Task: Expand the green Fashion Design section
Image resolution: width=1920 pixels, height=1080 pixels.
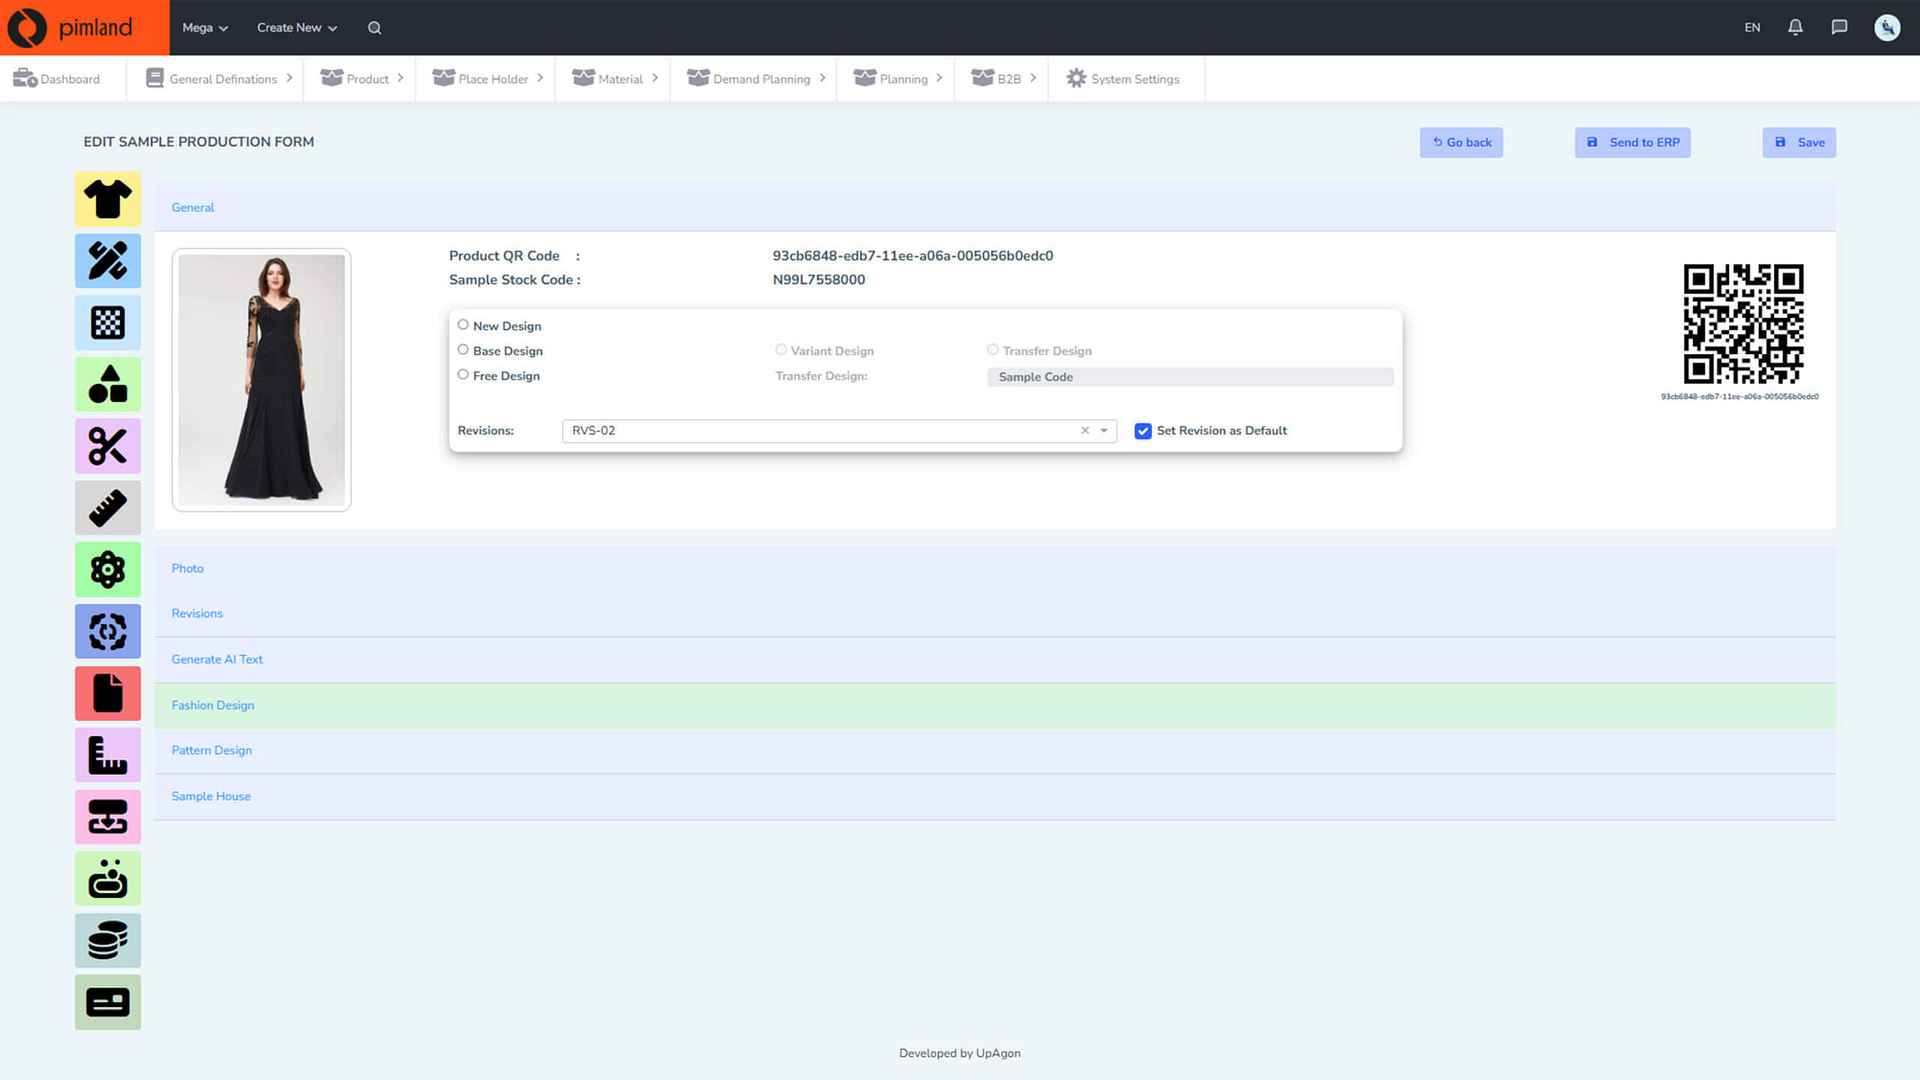Action: click(x=213, y=705)
